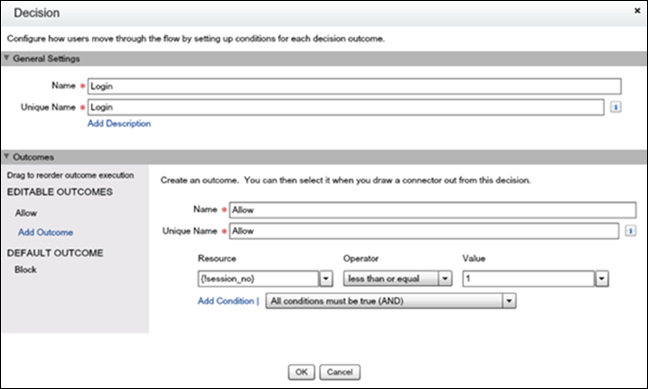Open the Resource dropdown arrow
Image resolution: width=648 pixels, height=389 pixels.
coord(326,279)
